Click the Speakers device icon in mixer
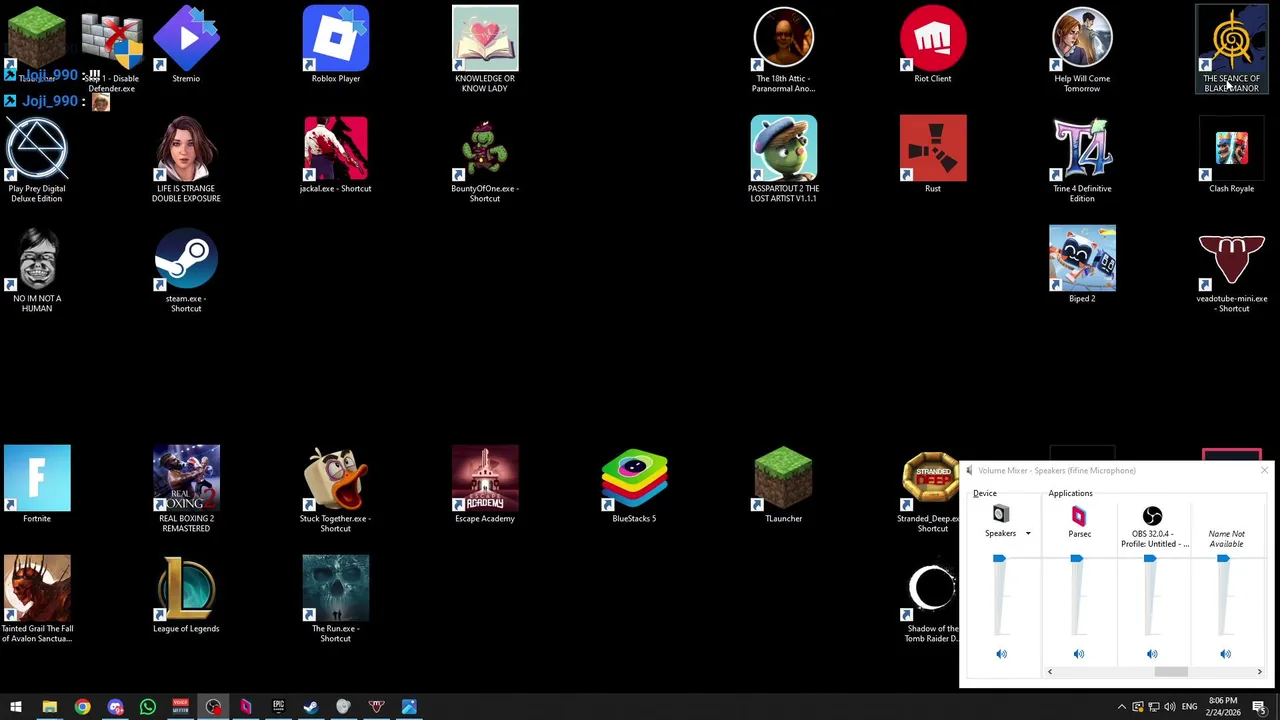This screenshot has width=1280, height=720. (1001, 515)
